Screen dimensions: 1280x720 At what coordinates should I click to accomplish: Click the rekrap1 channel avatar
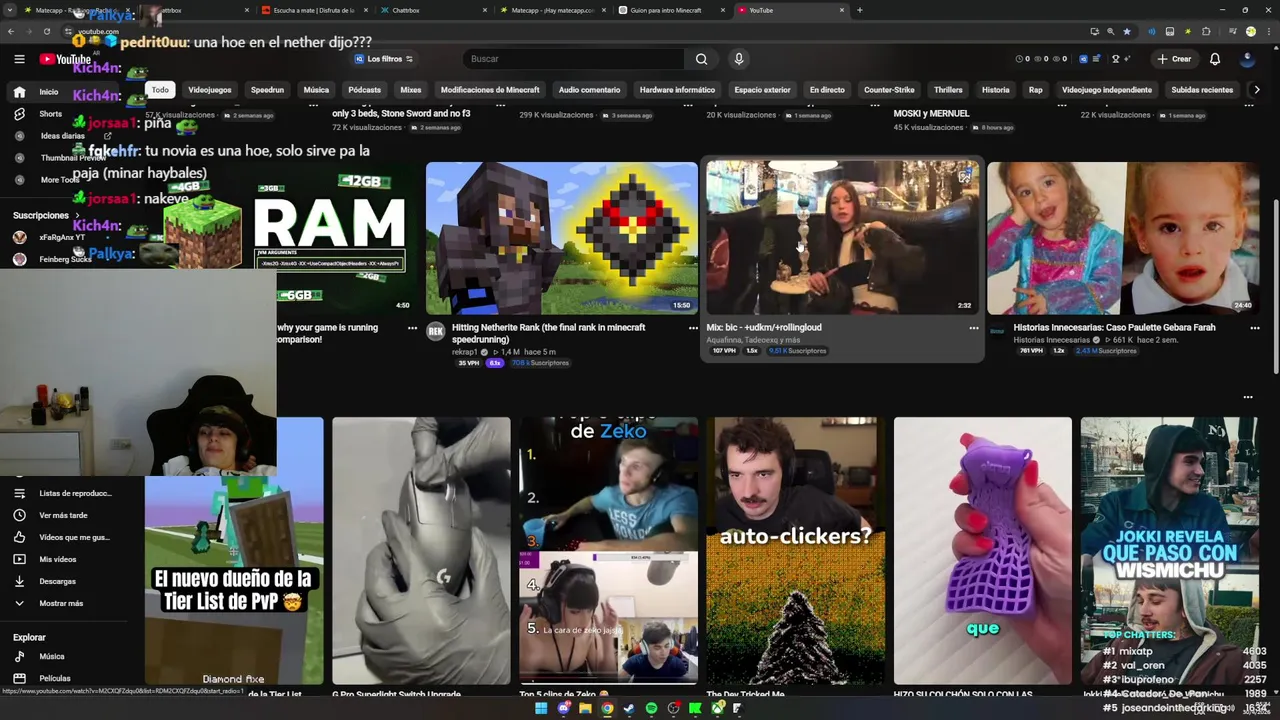pyautogui.click(x=435, y=332)
